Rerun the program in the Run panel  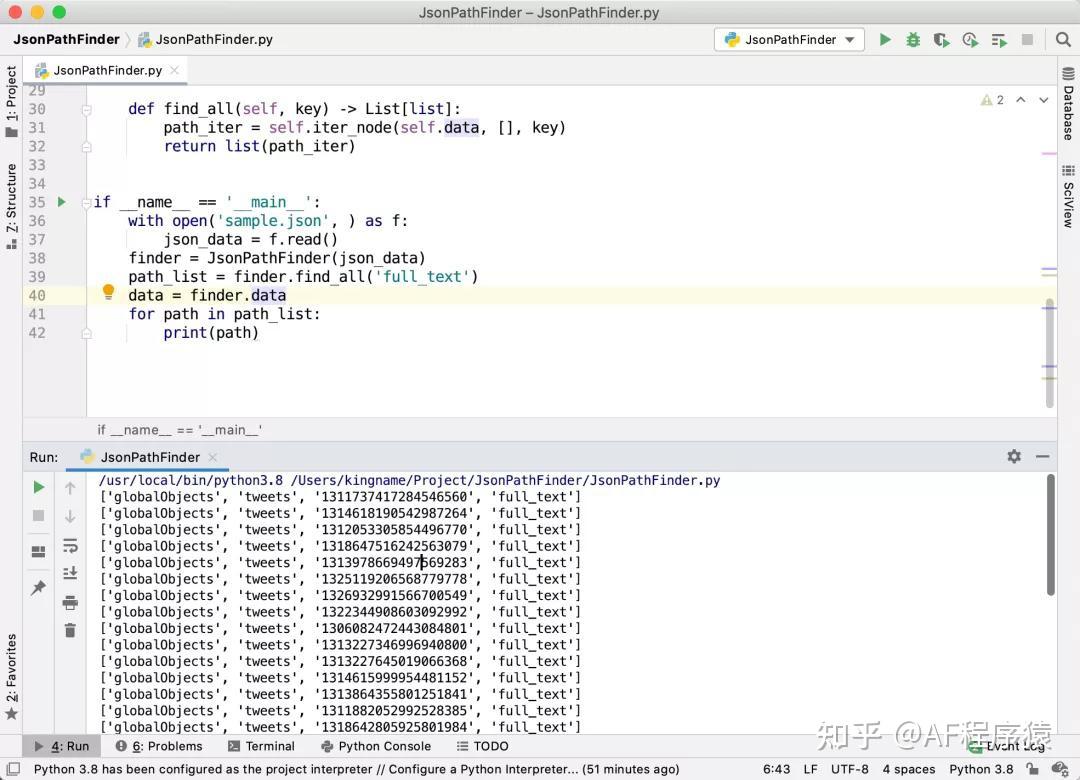click(38, 487)
